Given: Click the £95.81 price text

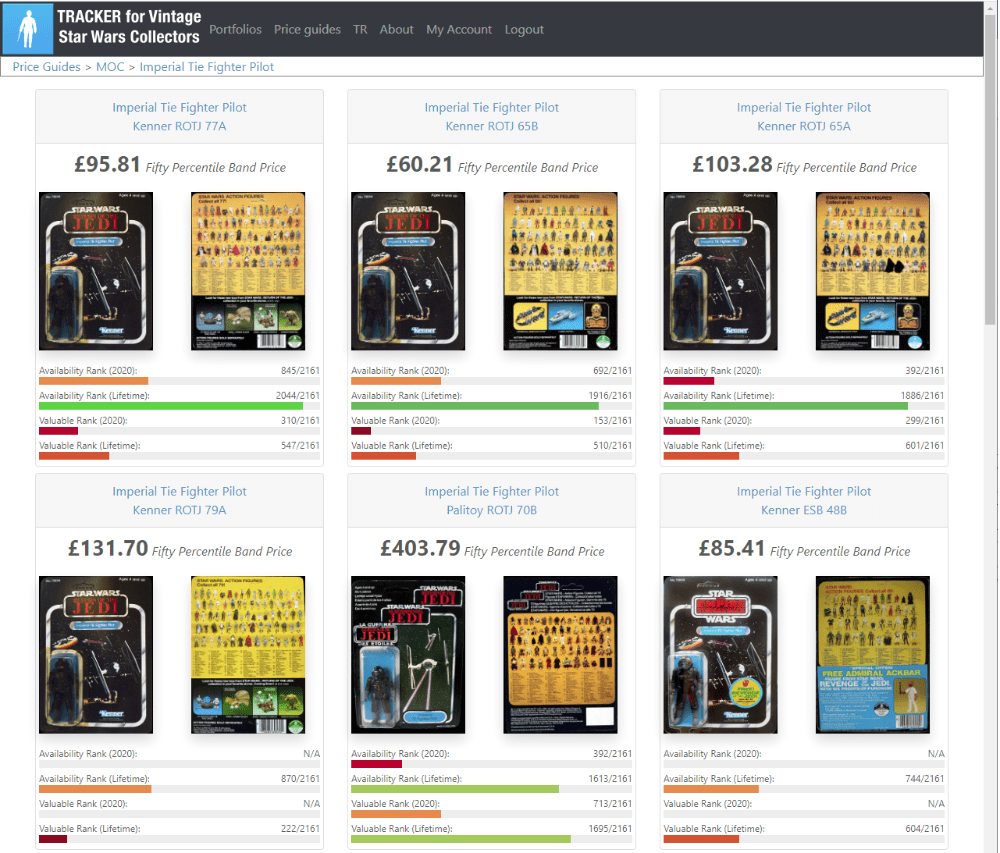Looking at the screenshot, I should click(107, 164).
